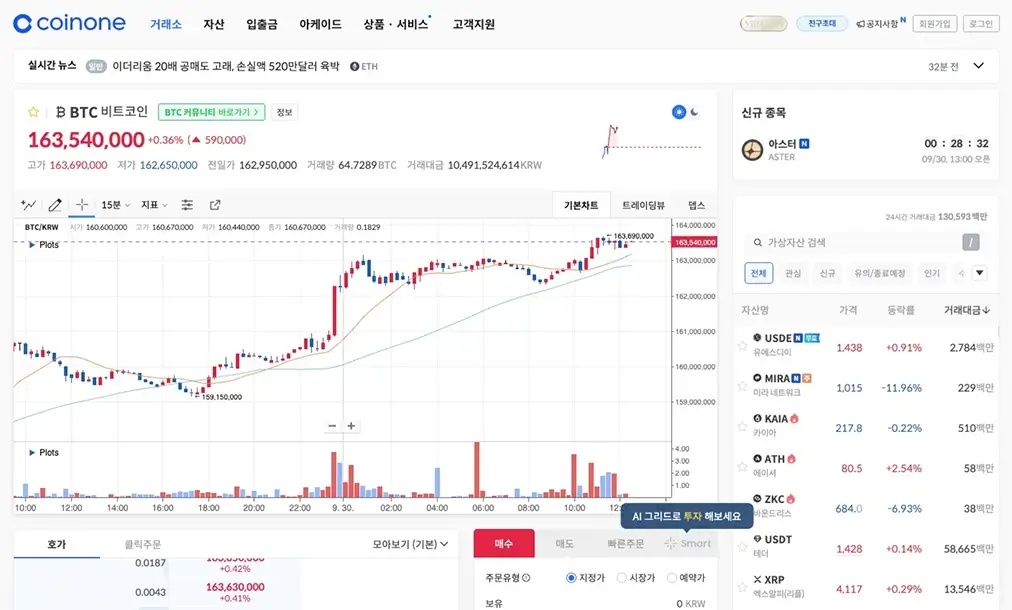Star the USDE row
1012x610 pixels.
[x=742, y=347]
